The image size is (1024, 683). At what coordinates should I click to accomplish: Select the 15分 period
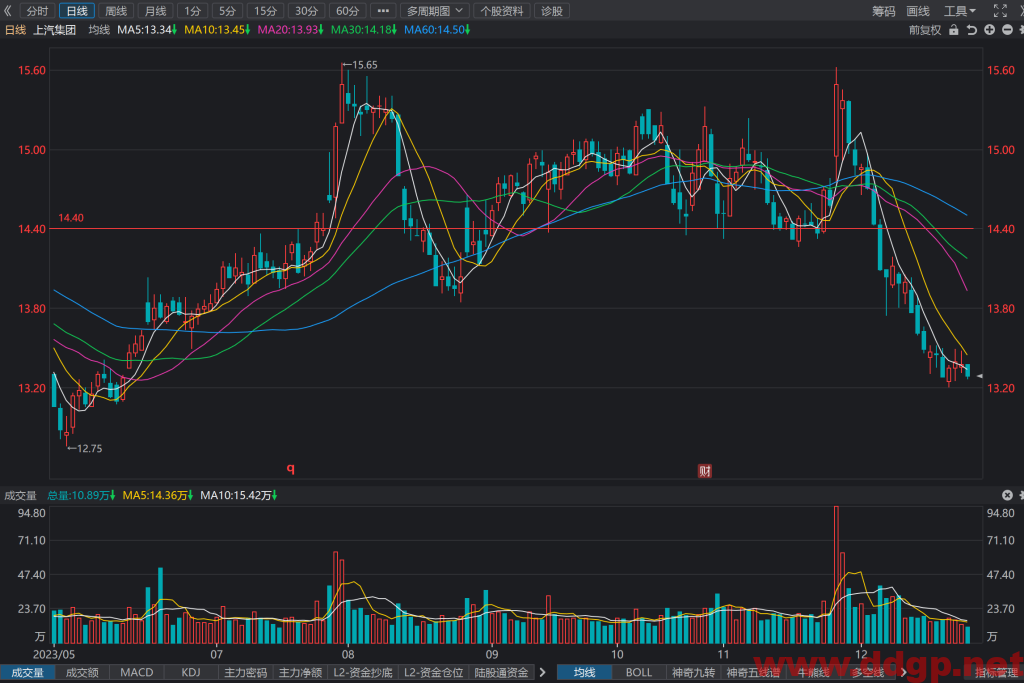pos(265,10)
